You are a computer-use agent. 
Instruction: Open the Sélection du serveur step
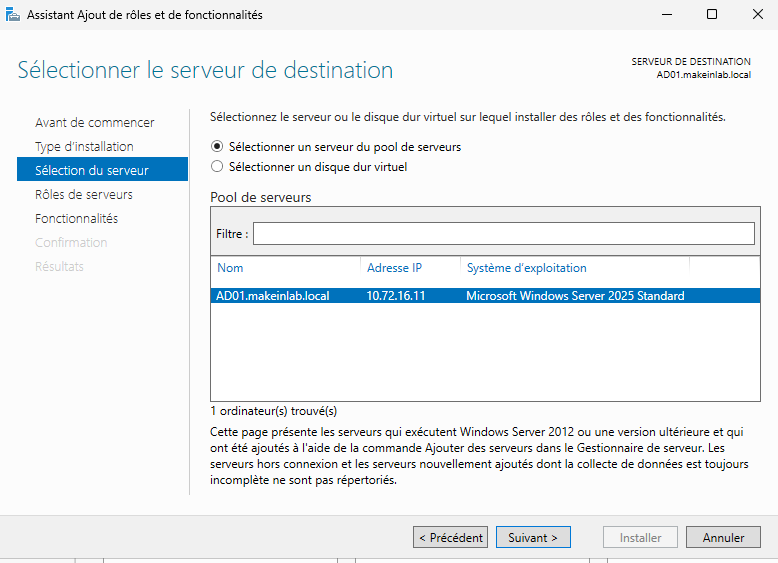coord(92,171)
